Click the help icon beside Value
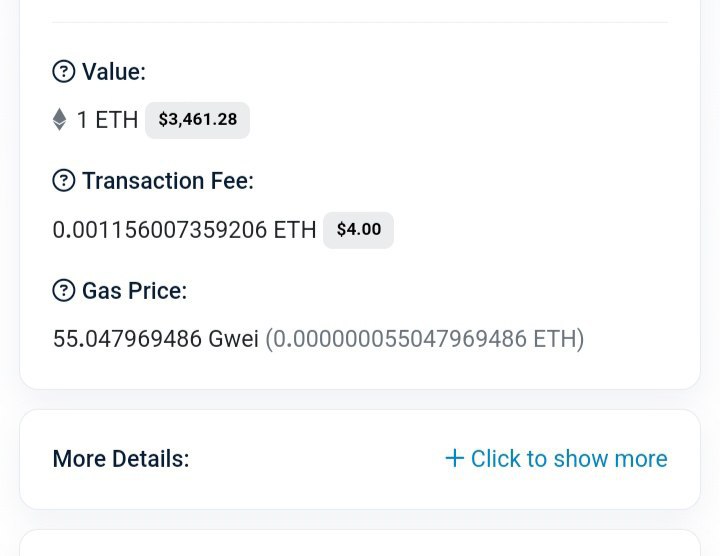 click(64, 72)
